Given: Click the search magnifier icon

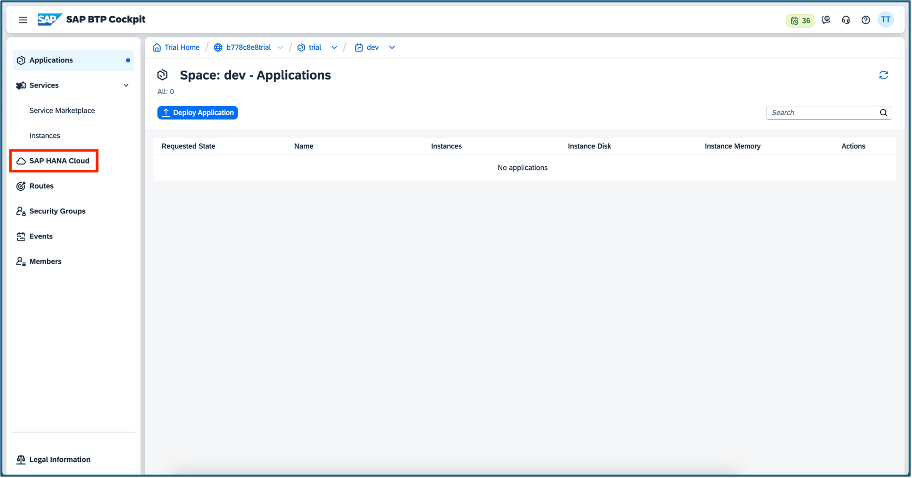Looking at the screenshot, I should tap(883, 113).
